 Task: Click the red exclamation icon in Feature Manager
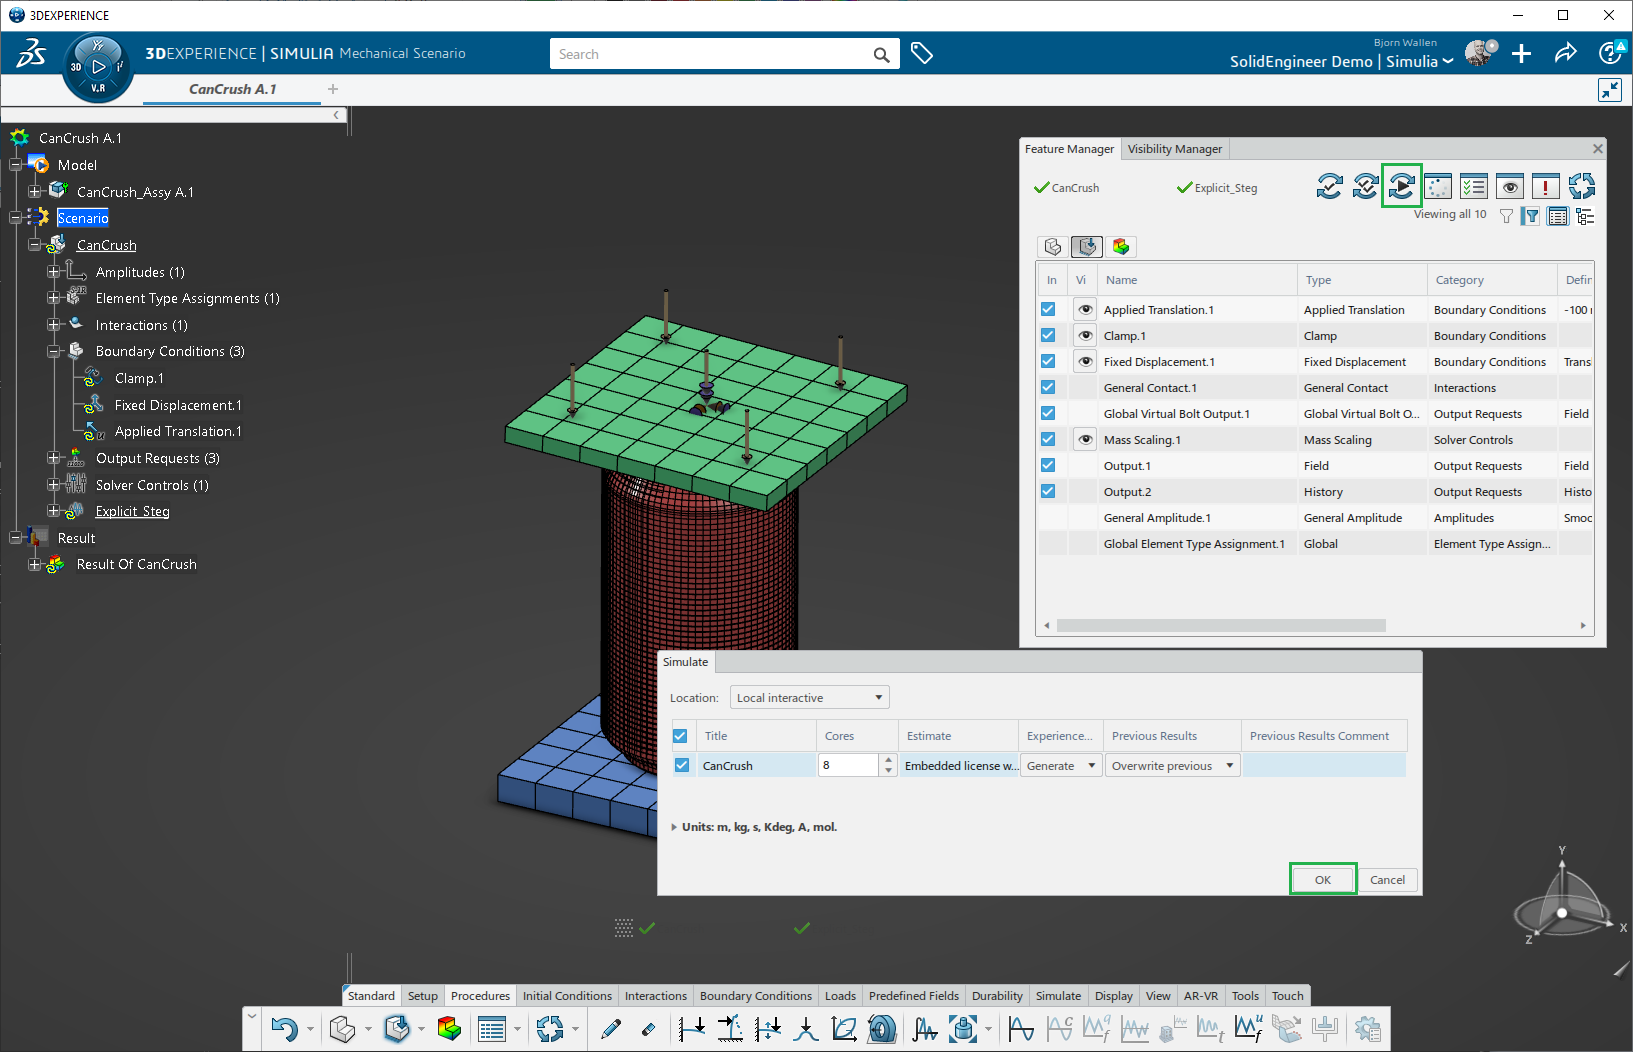pyautogui.click(x=1545, y=186)
